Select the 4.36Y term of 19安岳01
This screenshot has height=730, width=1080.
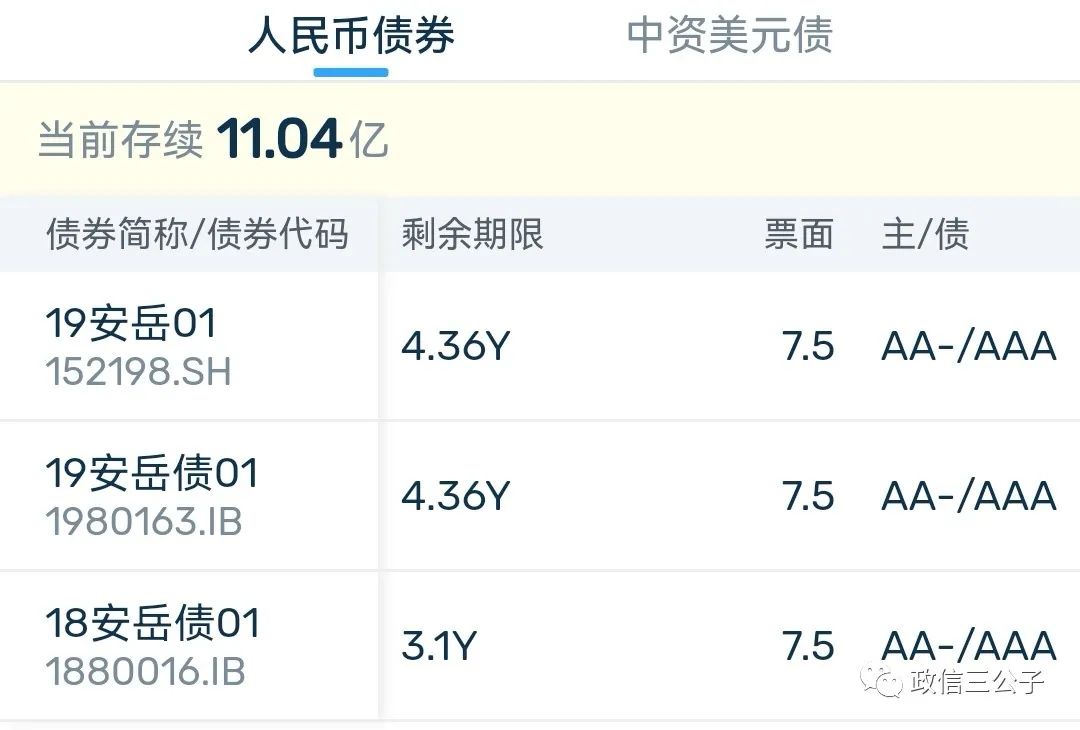[456, 346]
